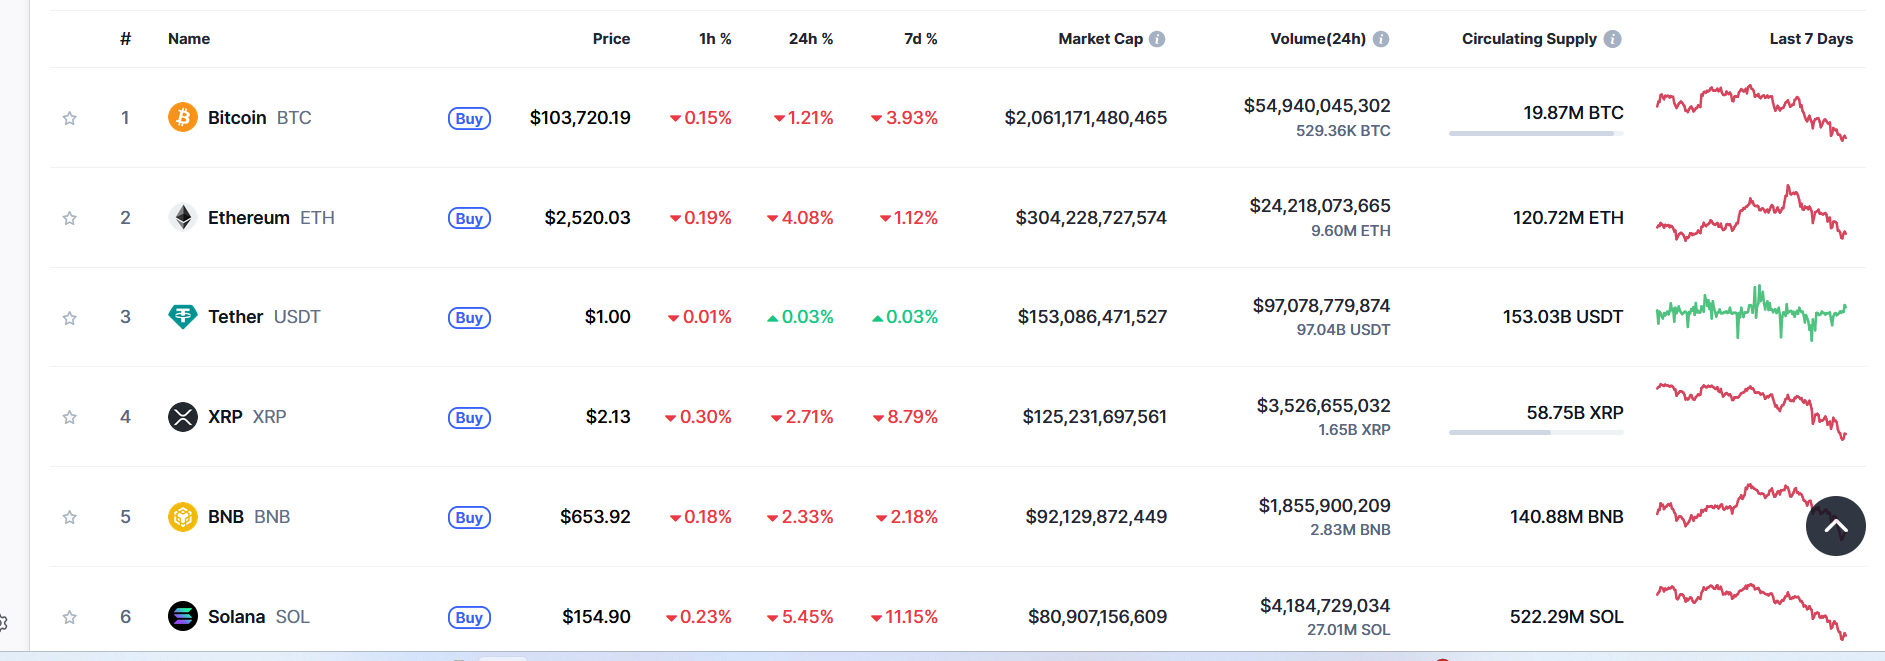Screen dimensions: 1885x661
Task: Sort by the Market Cap column header
Action: point(1100,39)
